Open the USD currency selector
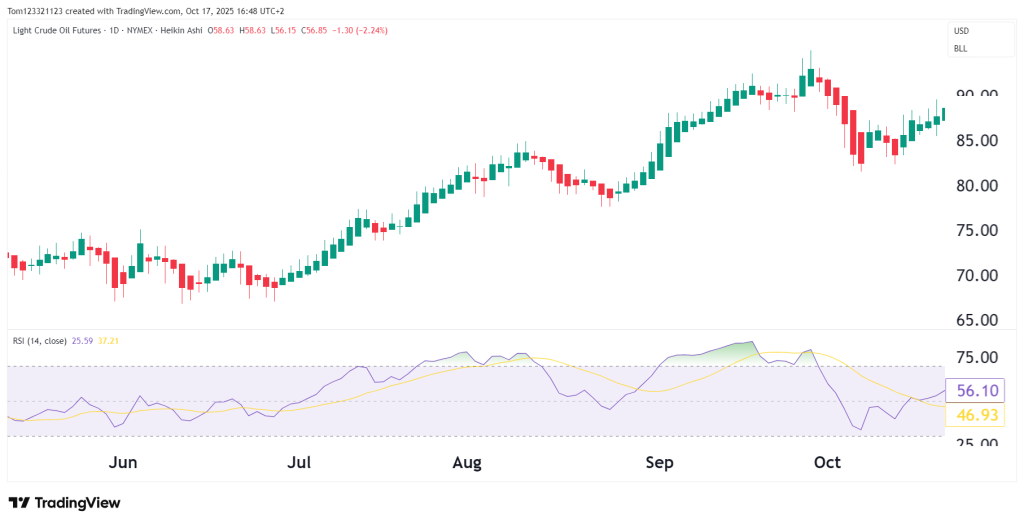 (960, 31)
